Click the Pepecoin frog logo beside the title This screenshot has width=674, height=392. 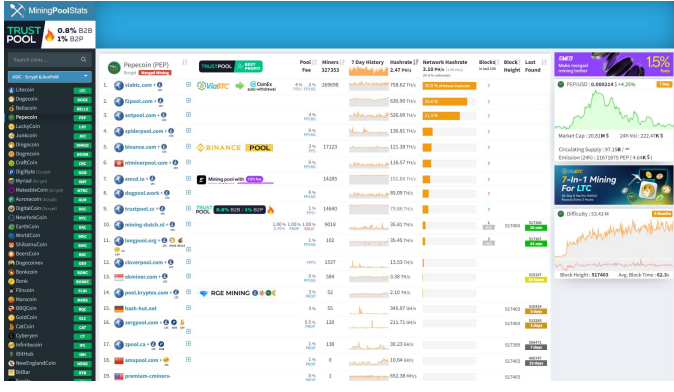114,67
